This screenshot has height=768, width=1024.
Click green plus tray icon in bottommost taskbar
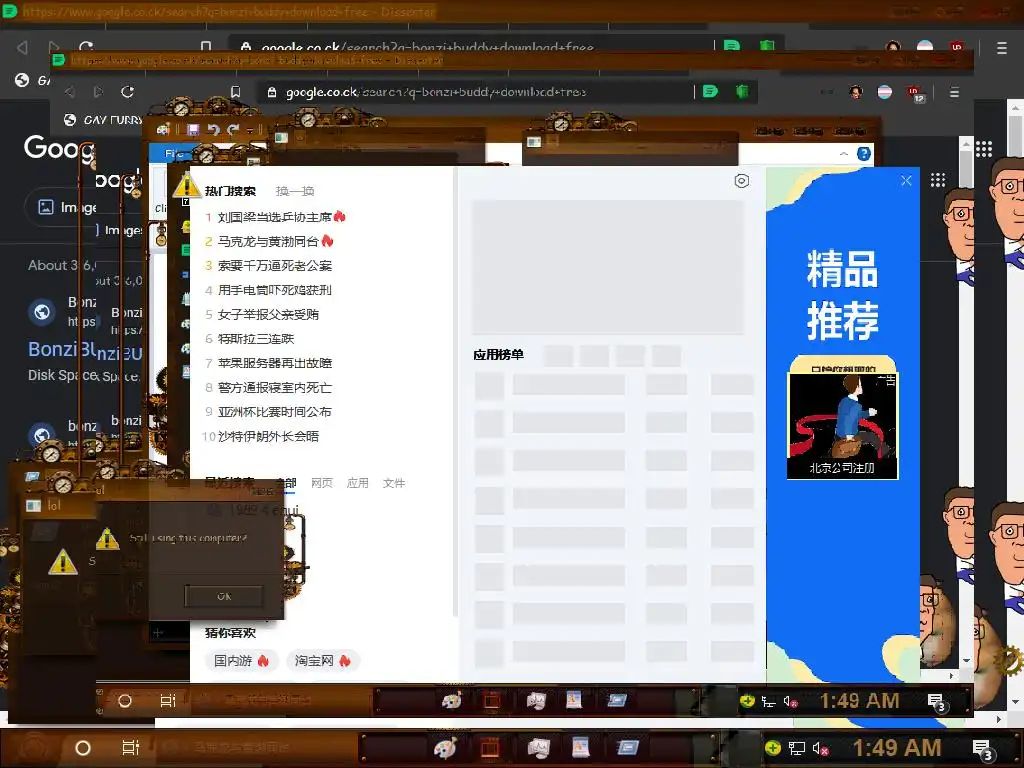click(x=773, y=748)
